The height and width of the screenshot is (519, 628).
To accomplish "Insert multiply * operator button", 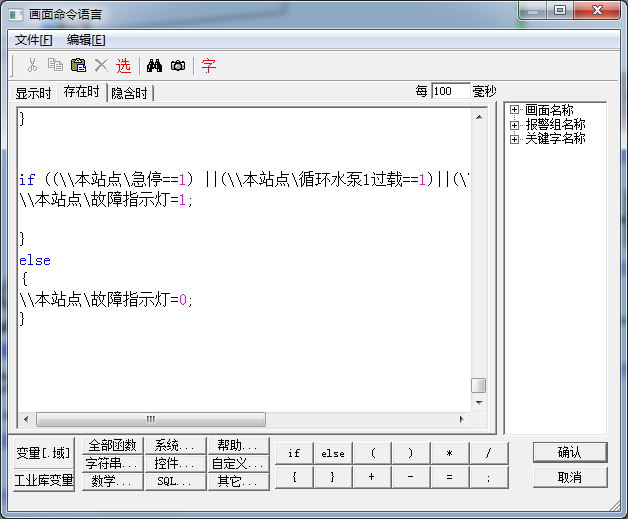I will (x=450, y=453).
